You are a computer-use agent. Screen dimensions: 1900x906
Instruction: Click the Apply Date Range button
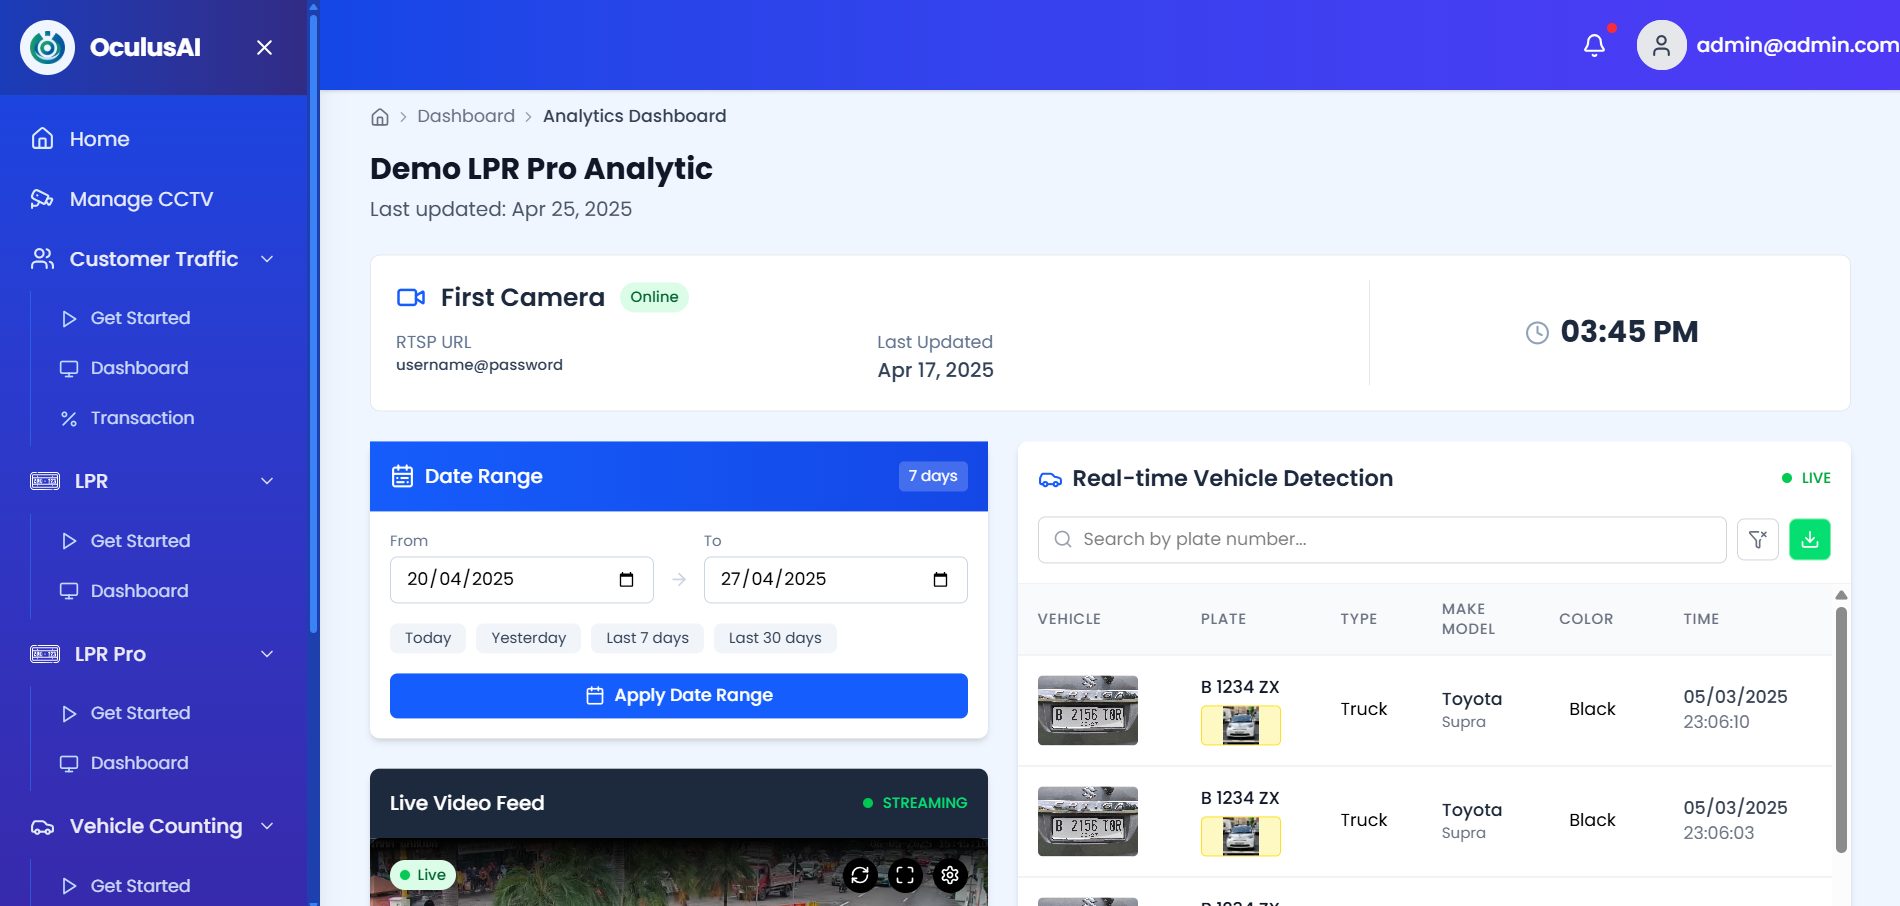tap(678, 695)
